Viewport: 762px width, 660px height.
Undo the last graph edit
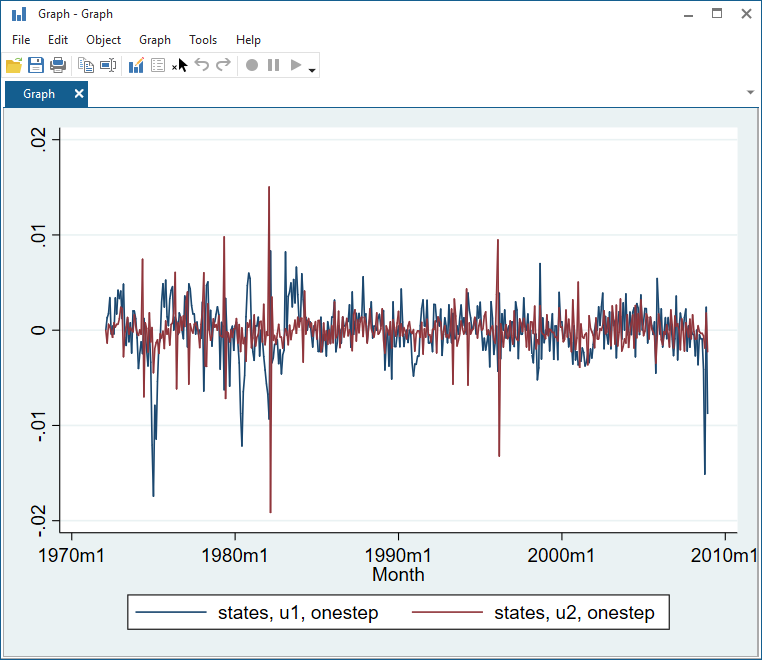[202, 65]
